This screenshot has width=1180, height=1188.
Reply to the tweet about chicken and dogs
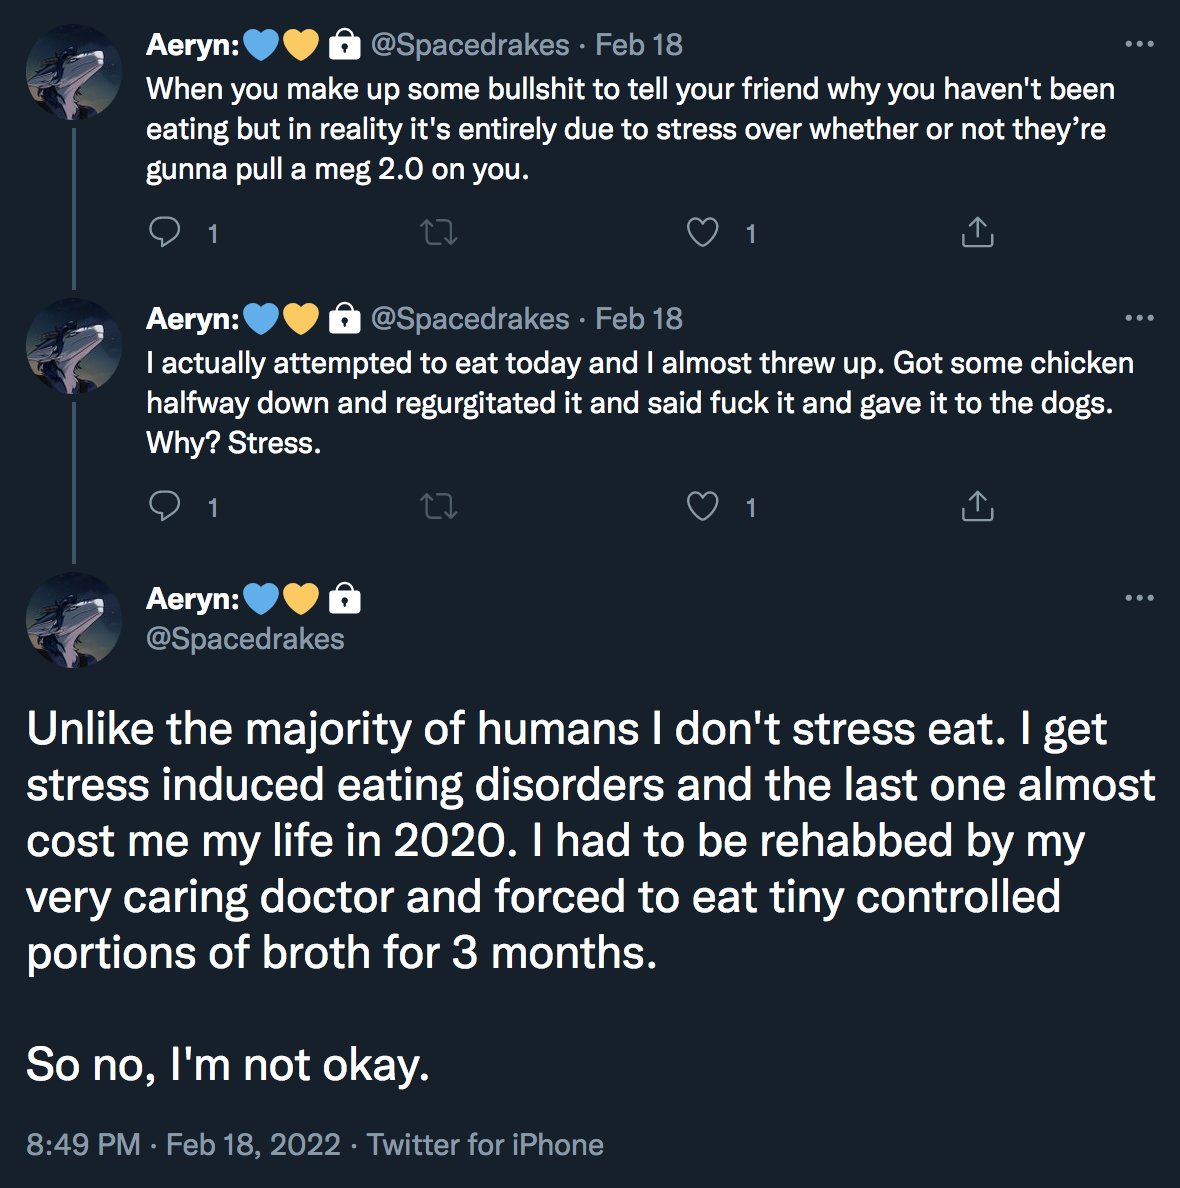164,506
